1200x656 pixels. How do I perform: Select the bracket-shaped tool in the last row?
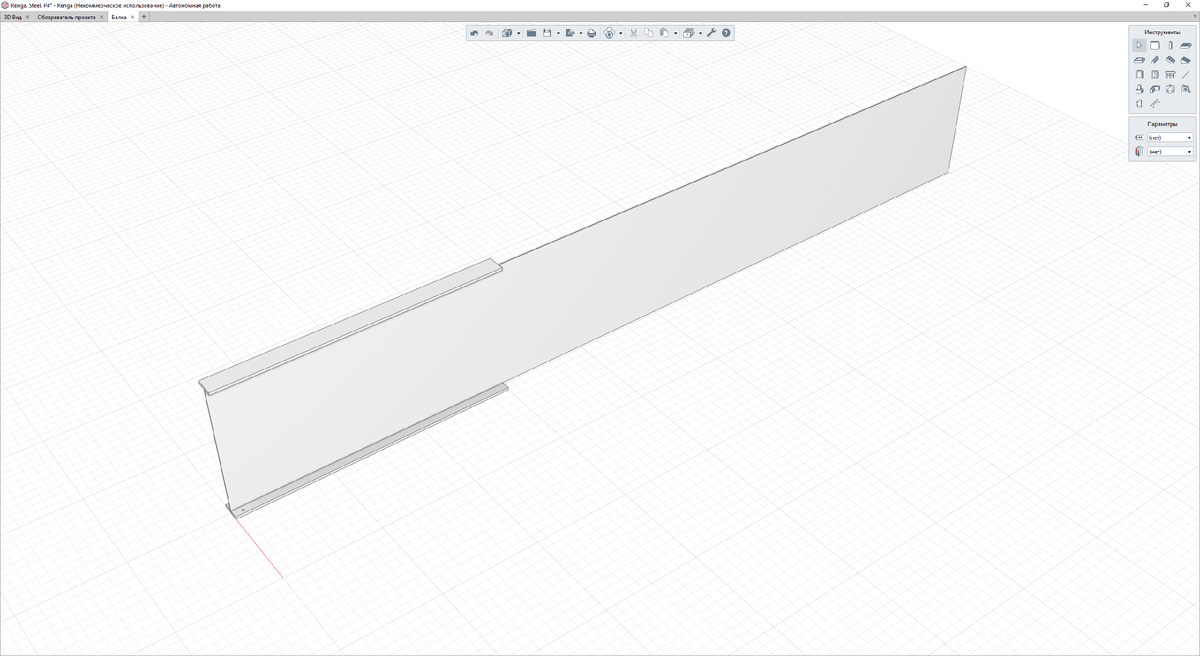tap(1139, 104)
